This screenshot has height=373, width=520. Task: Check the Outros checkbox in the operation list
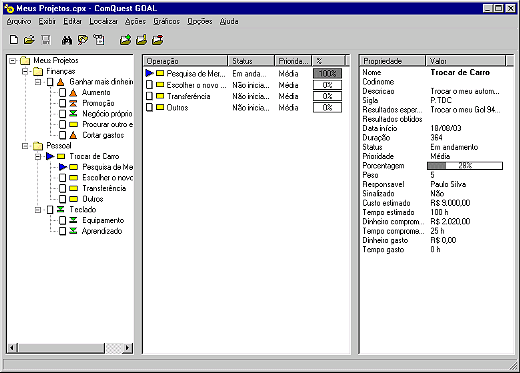click(149, 107)
